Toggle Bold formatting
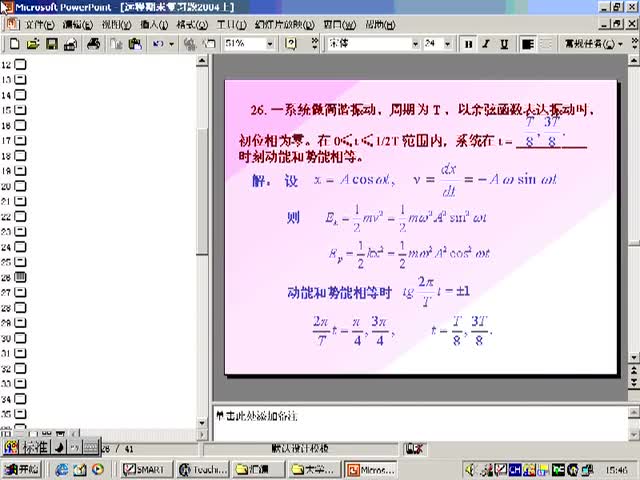The height and width of the screenshot is (480, 640). [x=468, y=44]
